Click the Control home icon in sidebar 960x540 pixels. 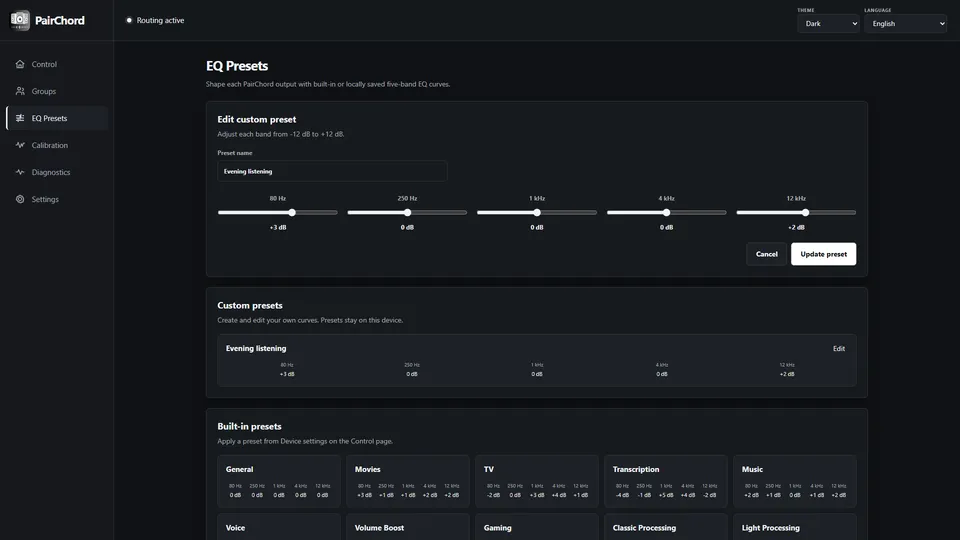point(20,64)
